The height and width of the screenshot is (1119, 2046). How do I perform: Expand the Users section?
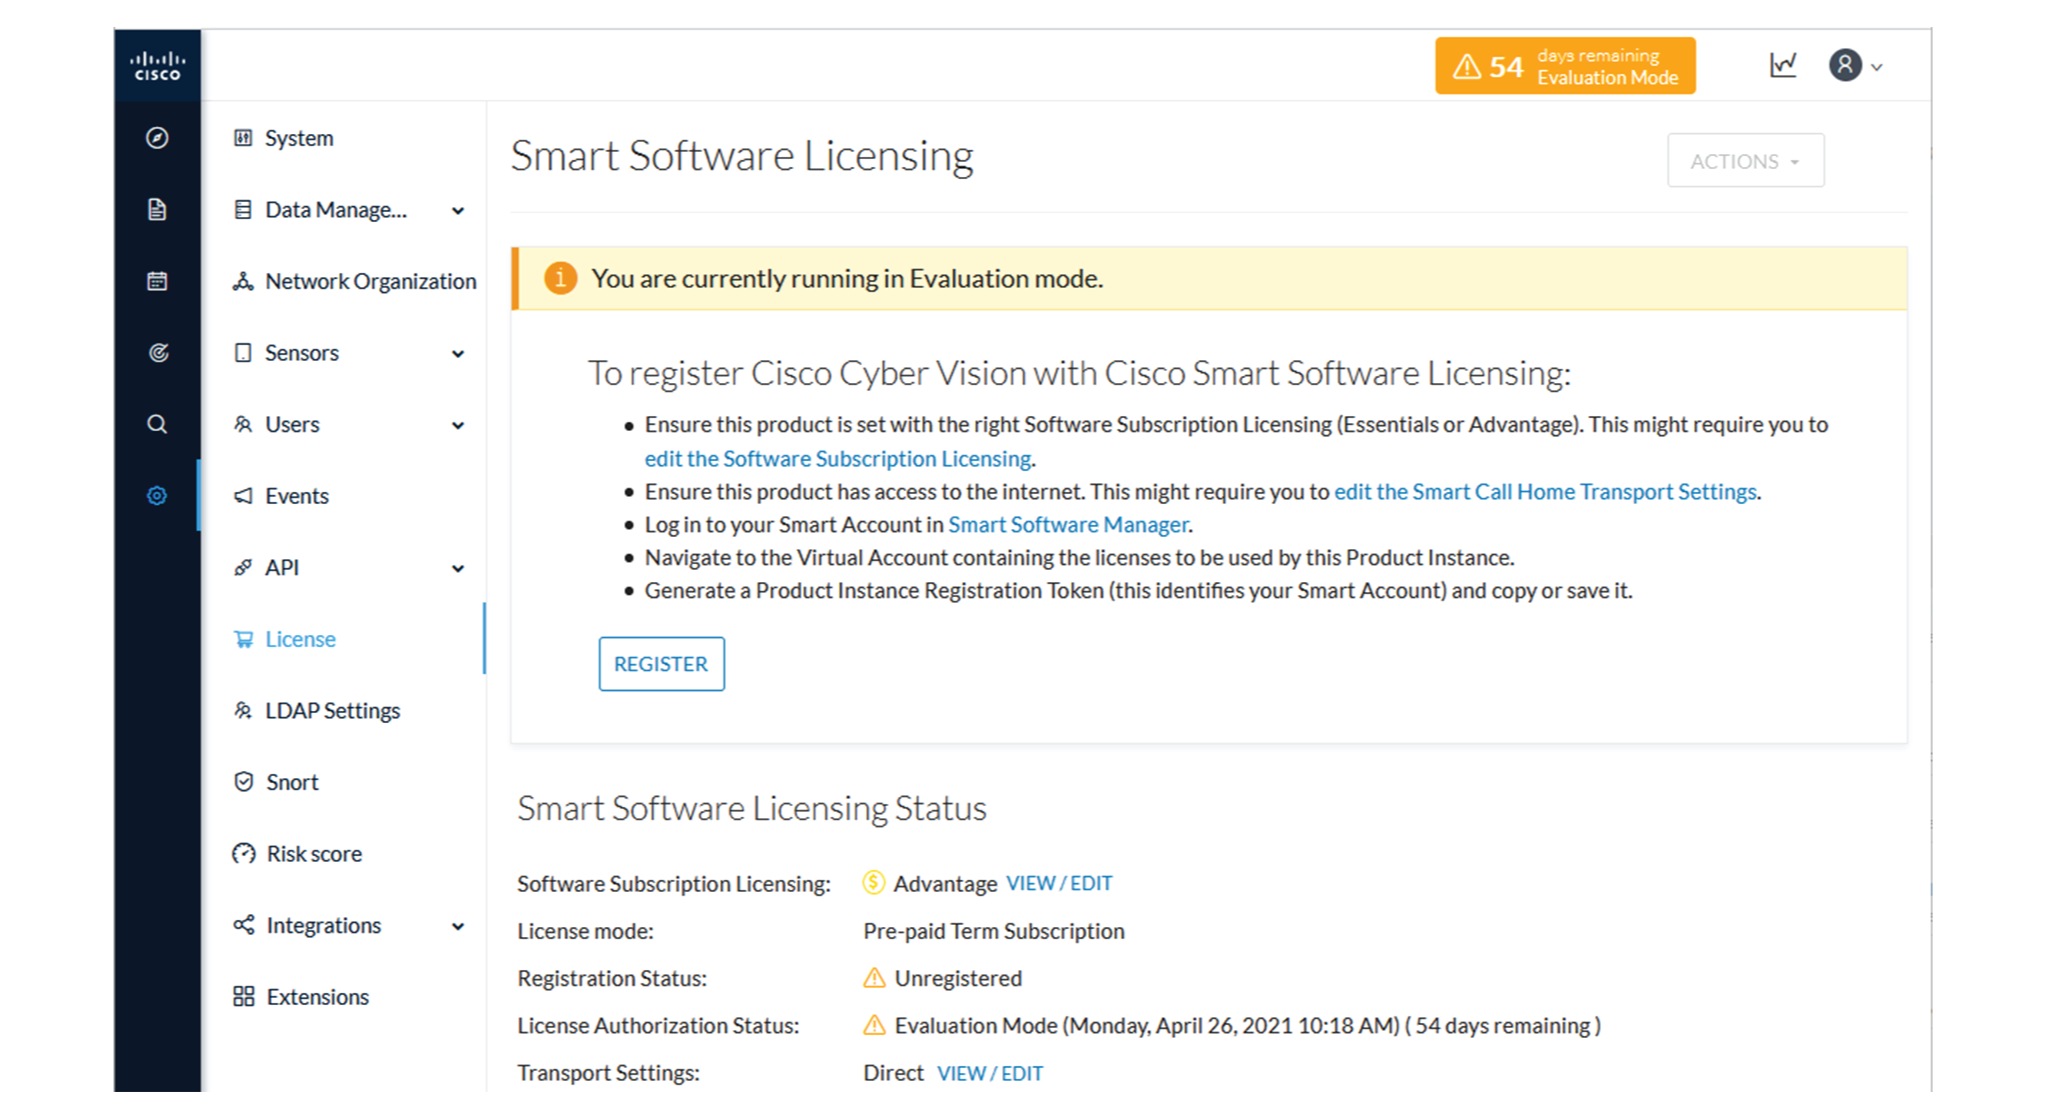coord(458,424)
